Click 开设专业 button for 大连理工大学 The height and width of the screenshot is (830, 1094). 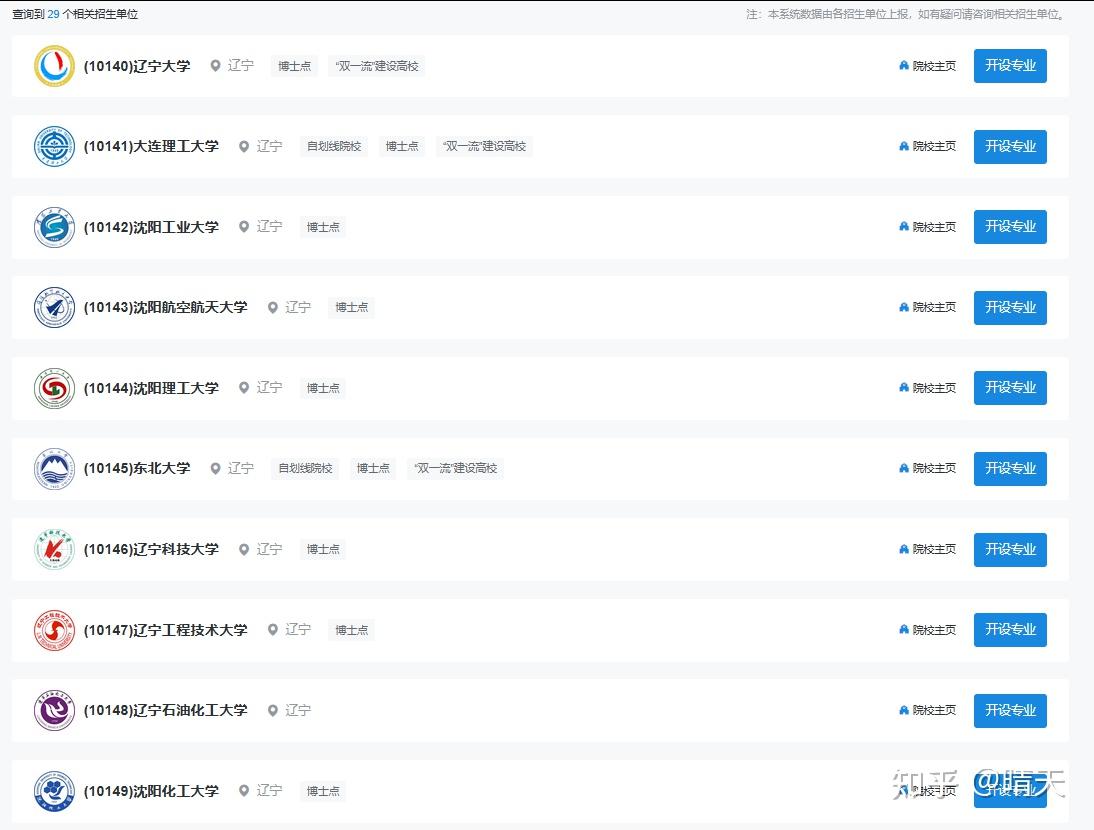[1010, 146]
